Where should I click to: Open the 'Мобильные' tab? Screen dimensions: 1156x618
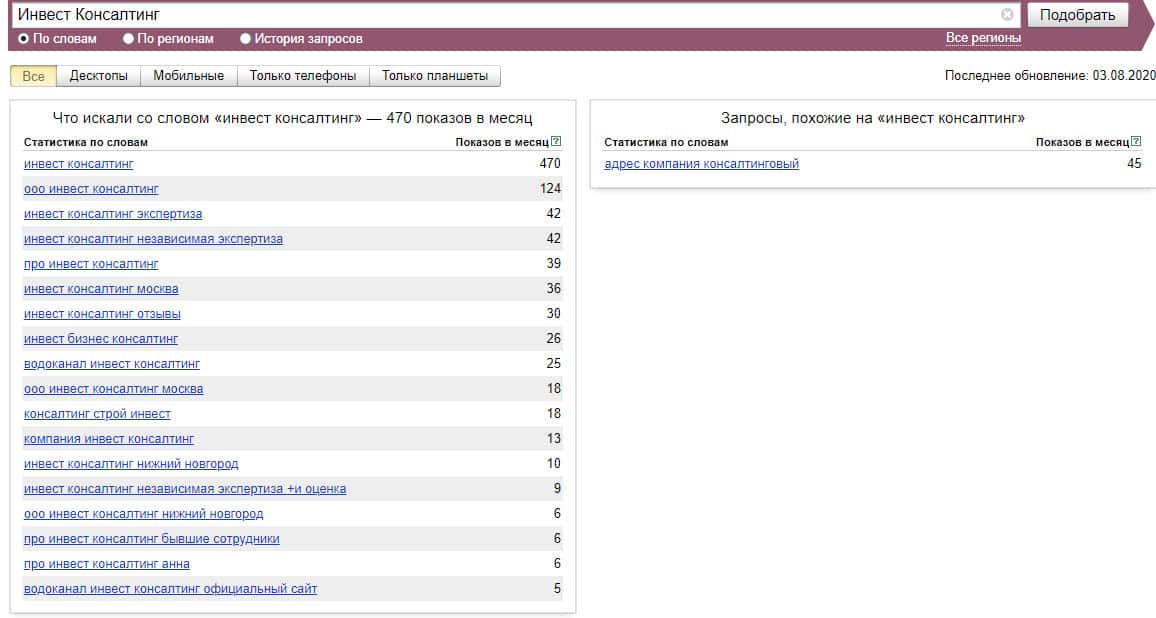click(x=189, y=76)
